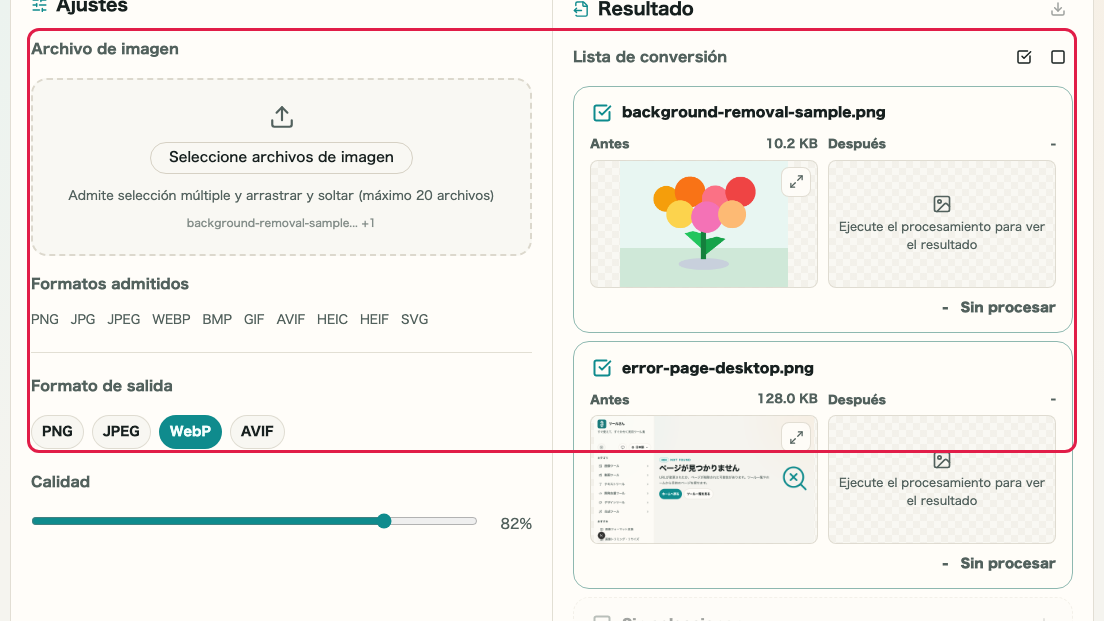Click the upload arrow icon in the drop zone
This screenshot has height=621, width=1104.
click(x=282, y=117)
